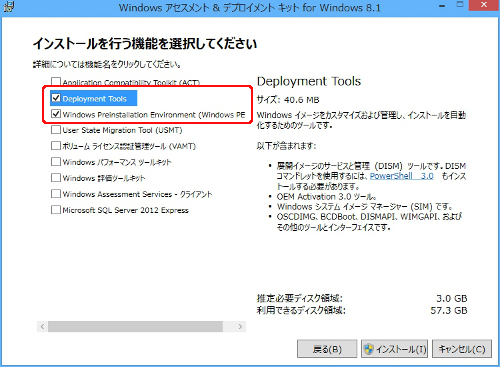The width and height of the screenshot is (500, 367).
Task: Click the サイズ: 40.6 MB text
Action: [x=288, y=100]
